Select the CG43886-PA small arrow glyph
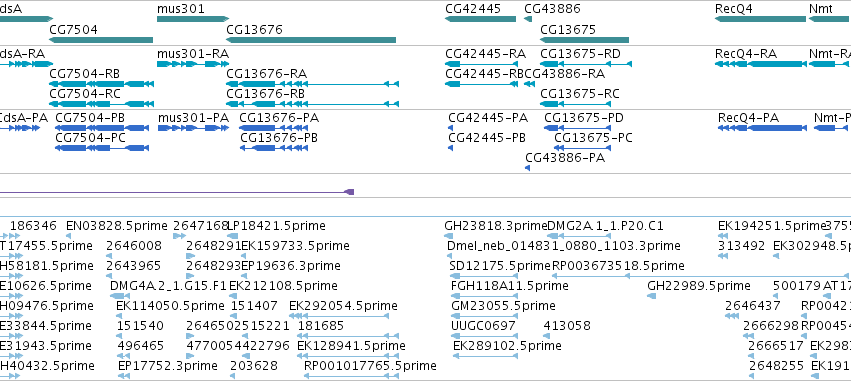The width and height of the screenshot is (851, 381). tap(527, 168)
